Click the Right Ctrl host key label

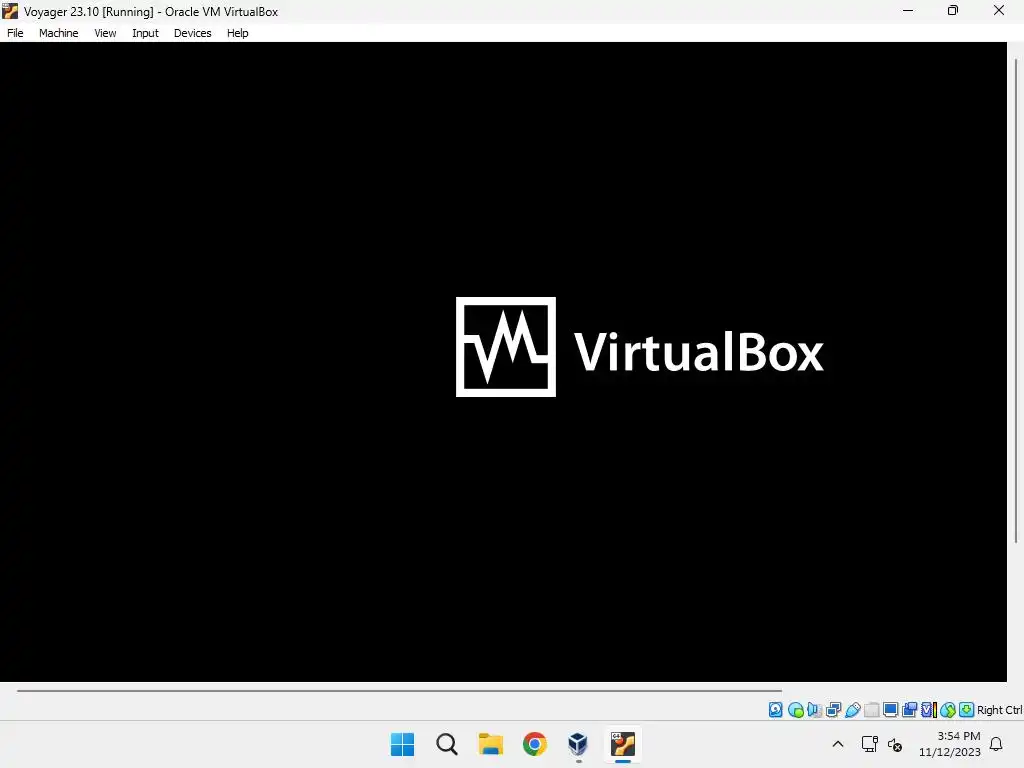999,710
